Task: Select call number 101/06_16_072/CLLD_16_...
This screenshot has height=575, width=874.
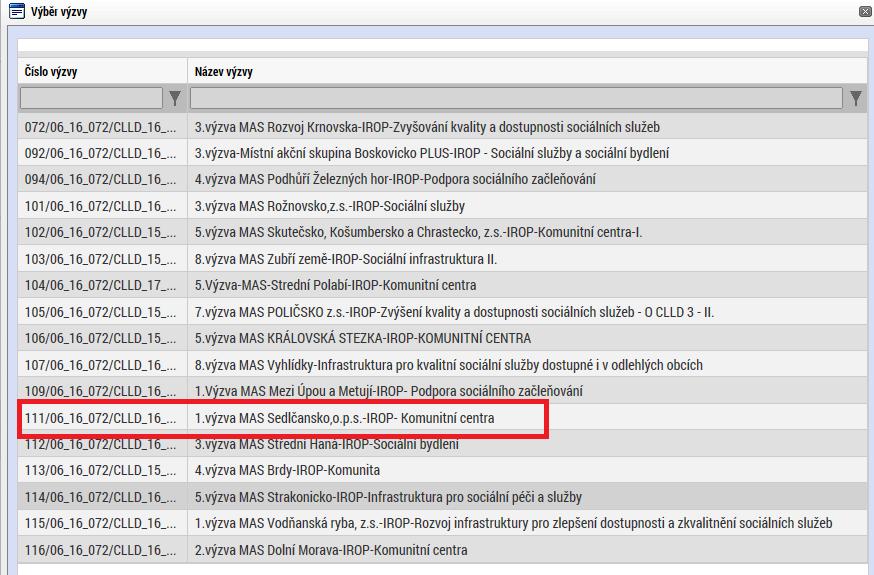Action: pyautogui.click(x=100, y=206)
